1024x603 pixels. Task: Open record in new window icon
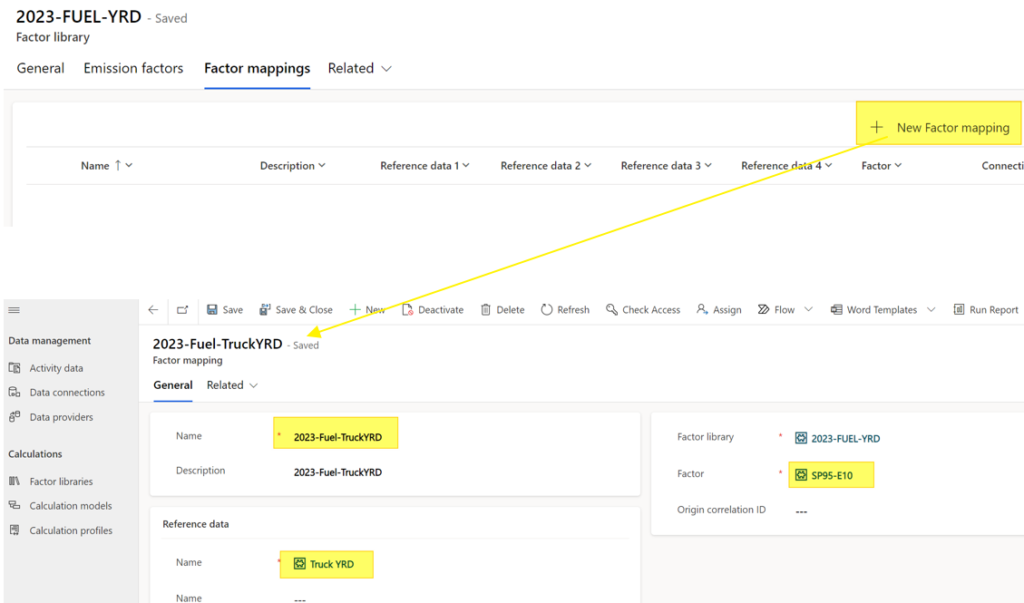182,310
